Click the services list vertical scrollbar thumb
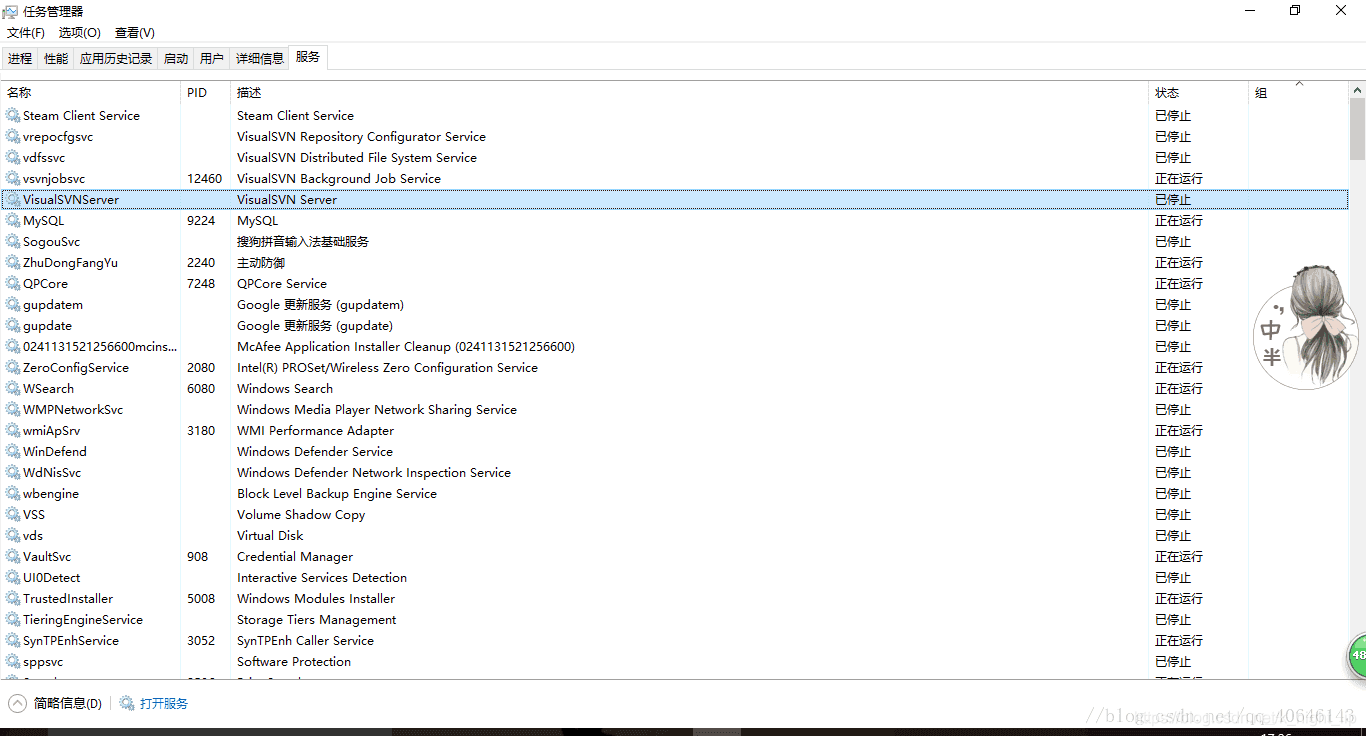 click(1357, 129)
